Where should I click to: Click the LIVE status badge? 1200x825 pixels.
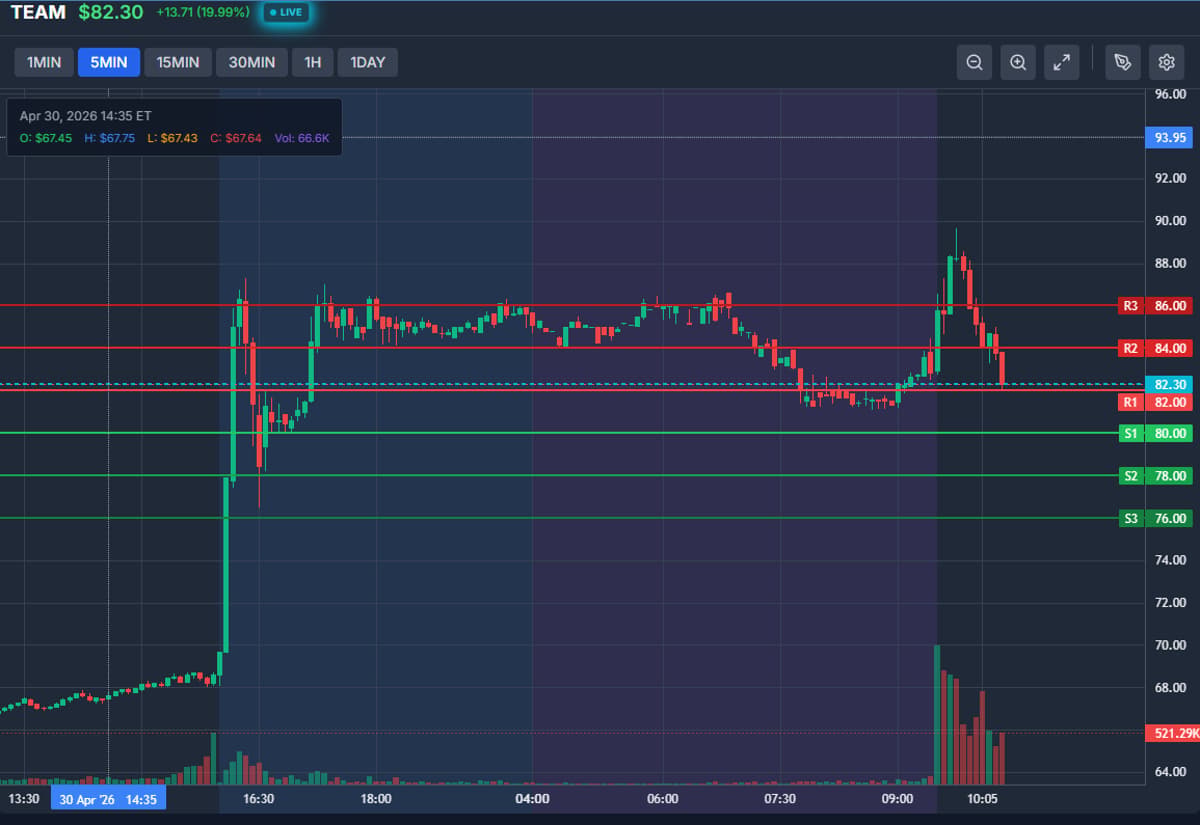(x=287, y=13)
